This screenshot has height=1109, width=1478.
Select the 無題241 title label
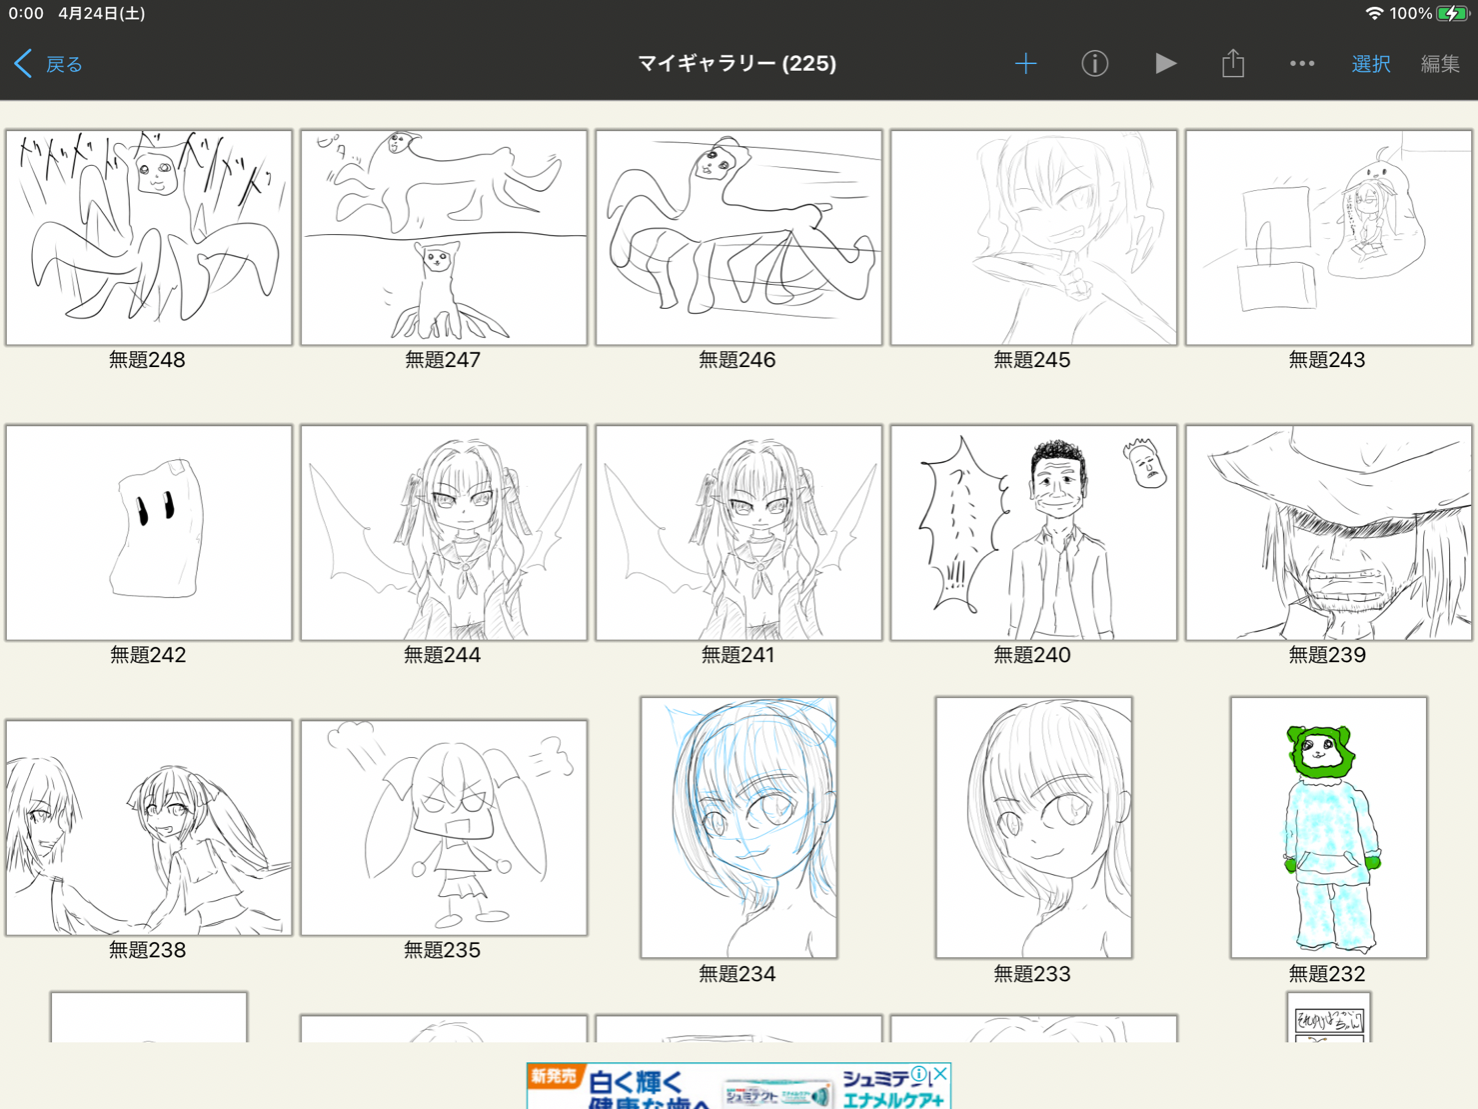point(737,655)
